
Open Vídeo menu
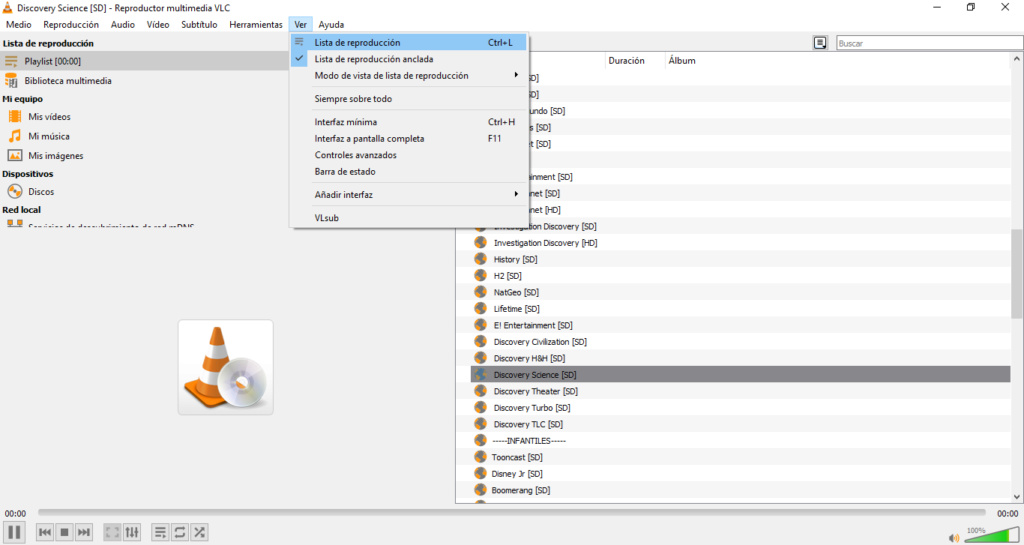[158, 24]
